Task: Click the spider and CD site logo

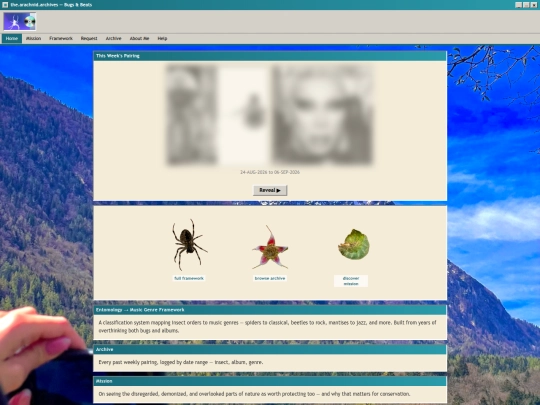Action: coord(20,22)
